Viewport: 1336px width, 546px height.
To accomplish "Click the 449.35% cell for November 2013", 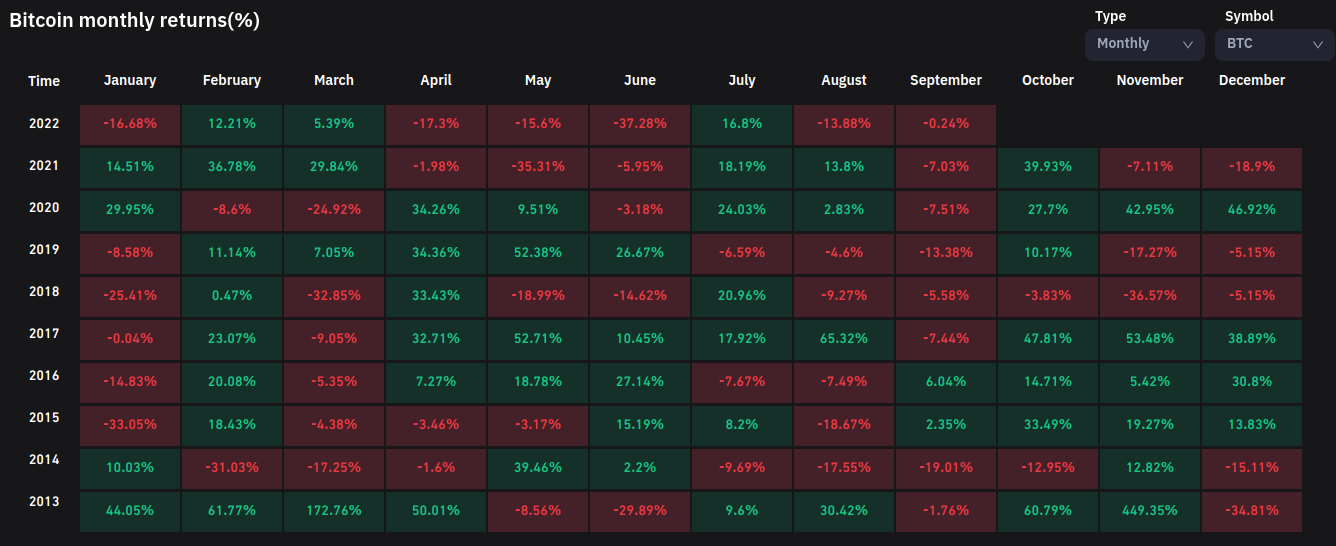I will point(1150,510).
